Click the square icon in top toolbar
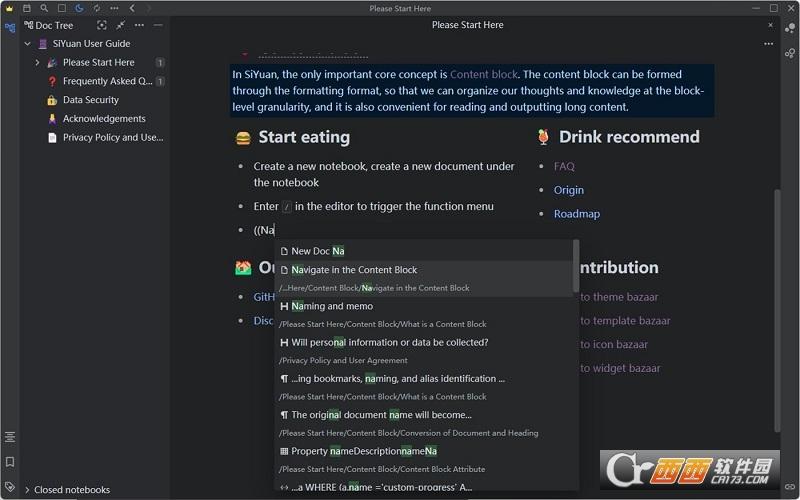Screen dimensions: 800x500 click(62, 8)
